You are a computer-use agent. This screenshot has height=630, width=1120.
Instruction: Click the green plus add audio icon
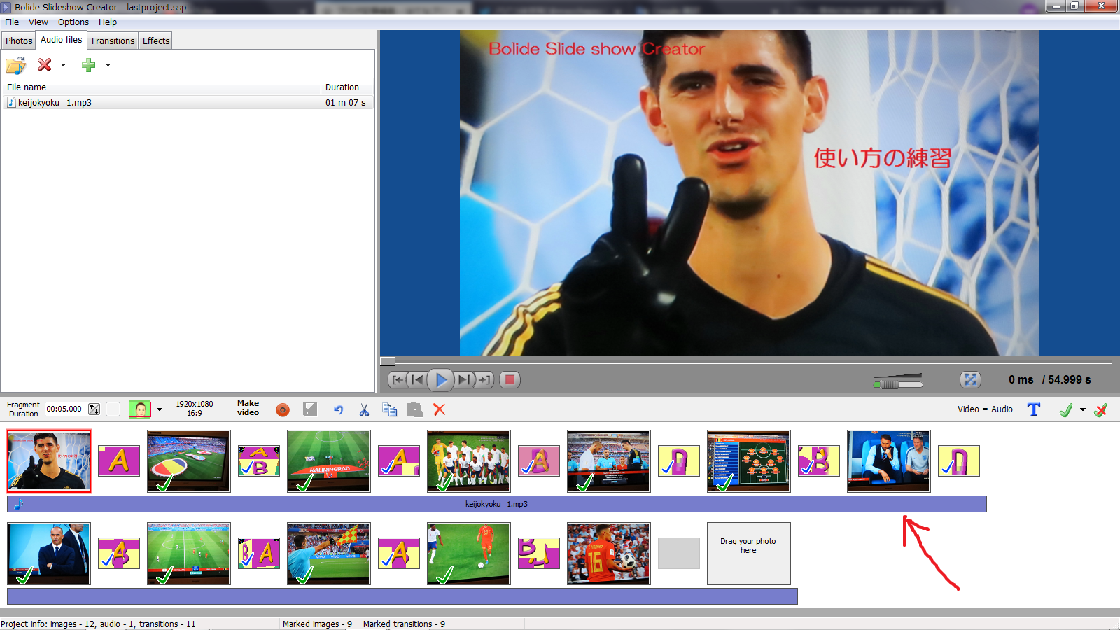pyautogui.click(x=89, y=65)
